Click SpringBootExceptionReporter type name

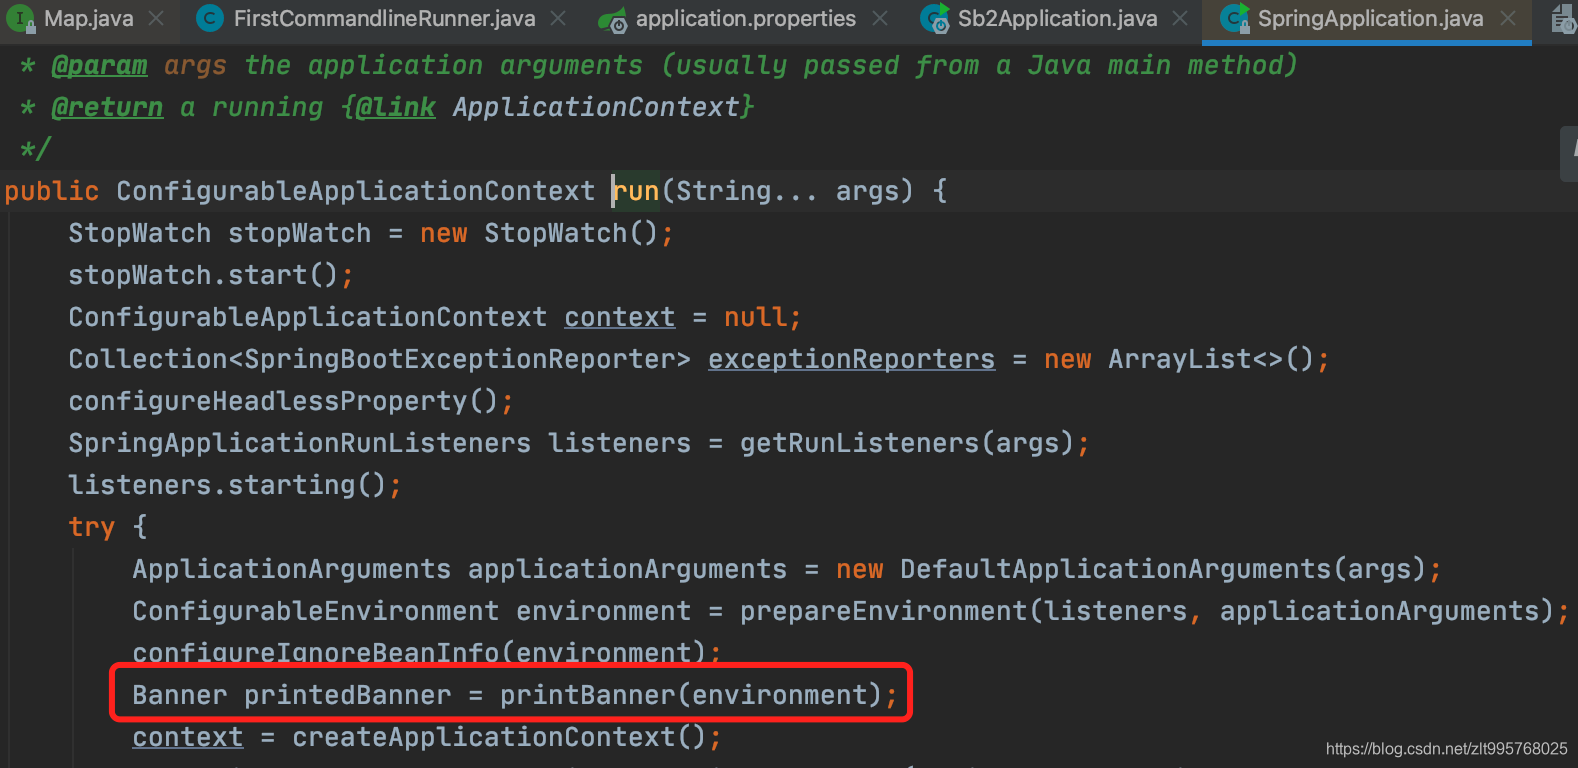pos(460,359)
